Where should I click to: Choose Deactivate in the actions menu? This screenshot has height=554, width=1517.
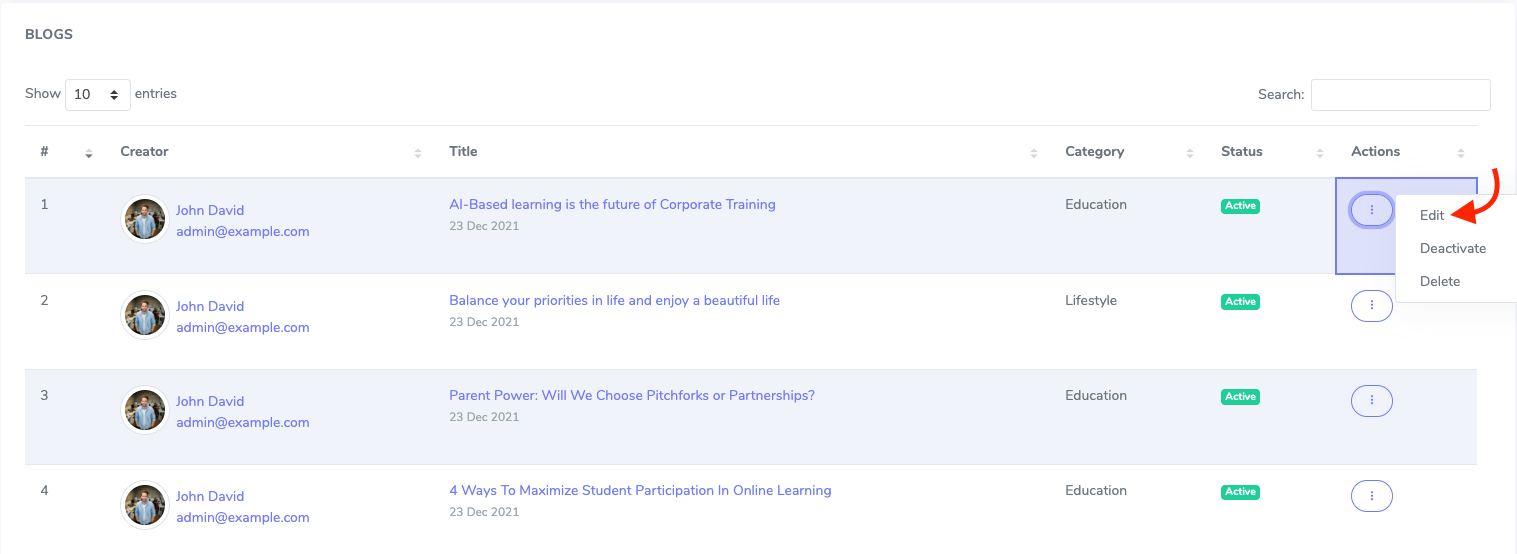1452,248
